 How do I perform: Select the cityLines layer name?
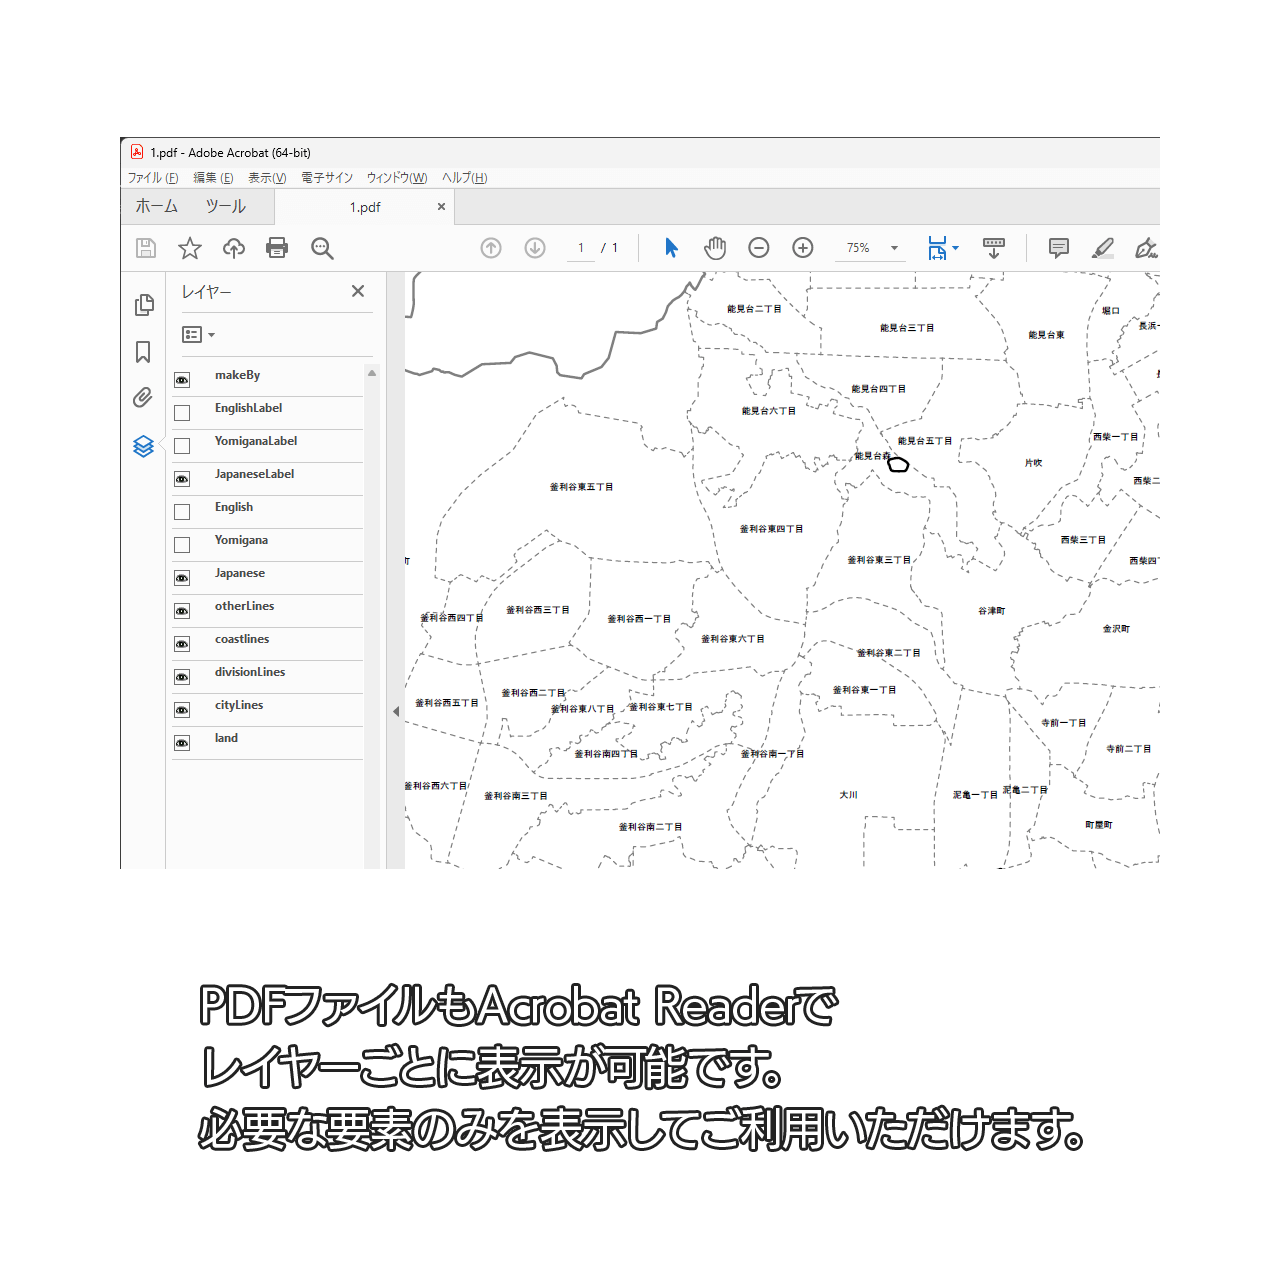[239, 706]
